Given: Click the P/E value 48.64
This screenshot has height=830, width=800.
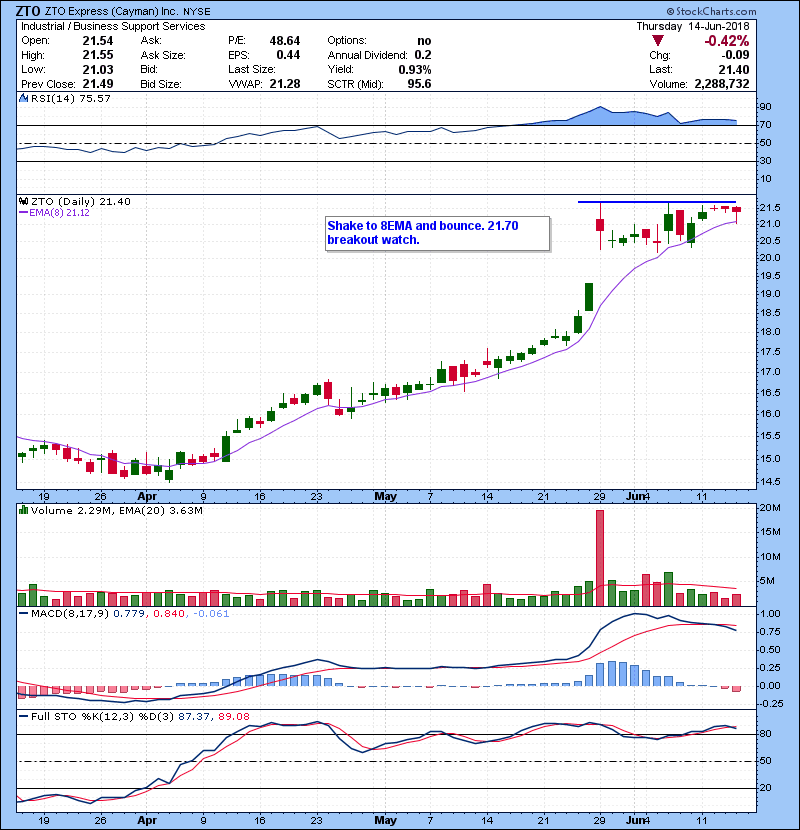Looking at the screenshot, I should 285,41.
